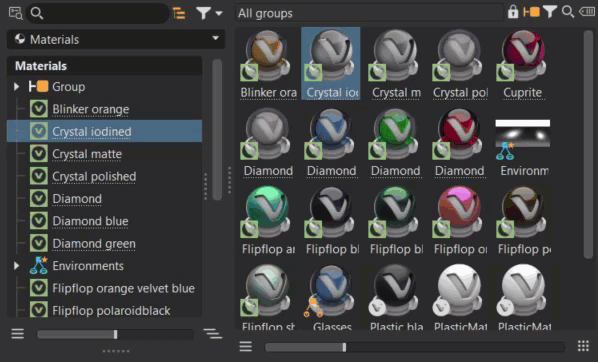
Task: Select Crystal iodined in the materials tree
Action: click(104, 131)
